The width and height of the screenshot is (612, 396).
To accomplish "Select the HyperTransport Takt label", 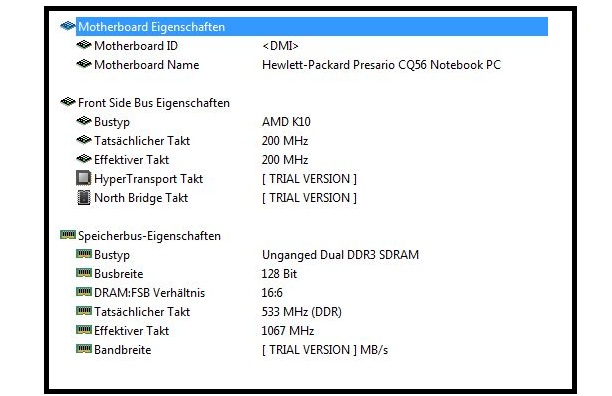I will (x=148, y=179).
